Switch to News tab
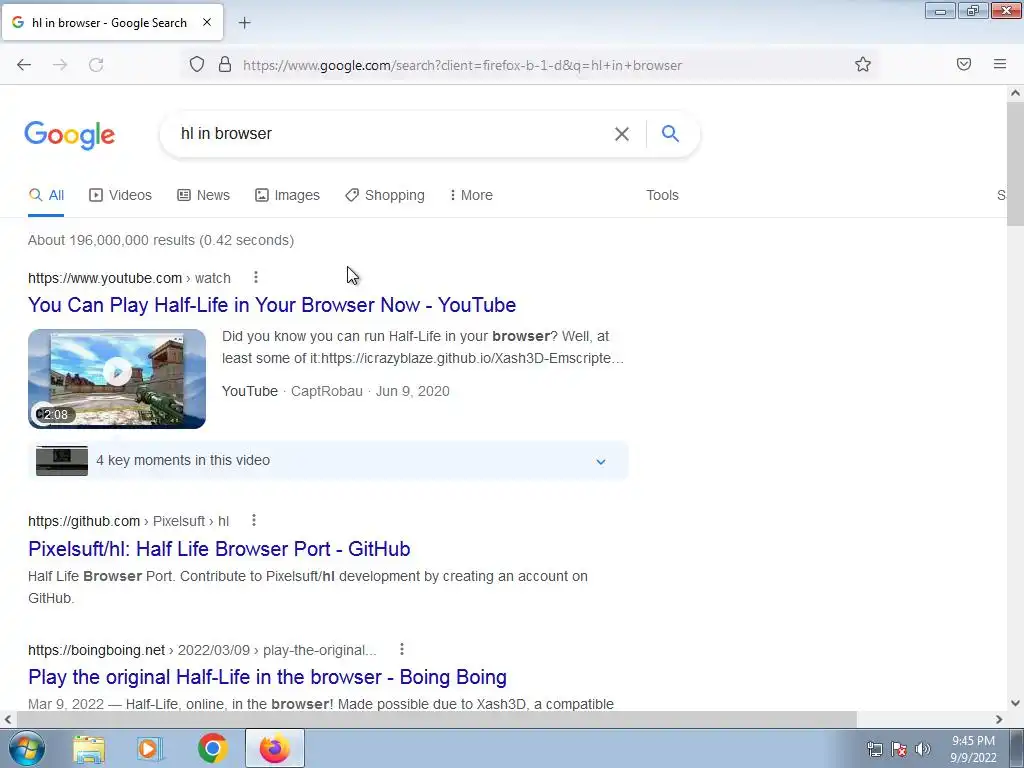This screenshot has width=1024, height=768. pyautogui.click(x=204, y=195)
